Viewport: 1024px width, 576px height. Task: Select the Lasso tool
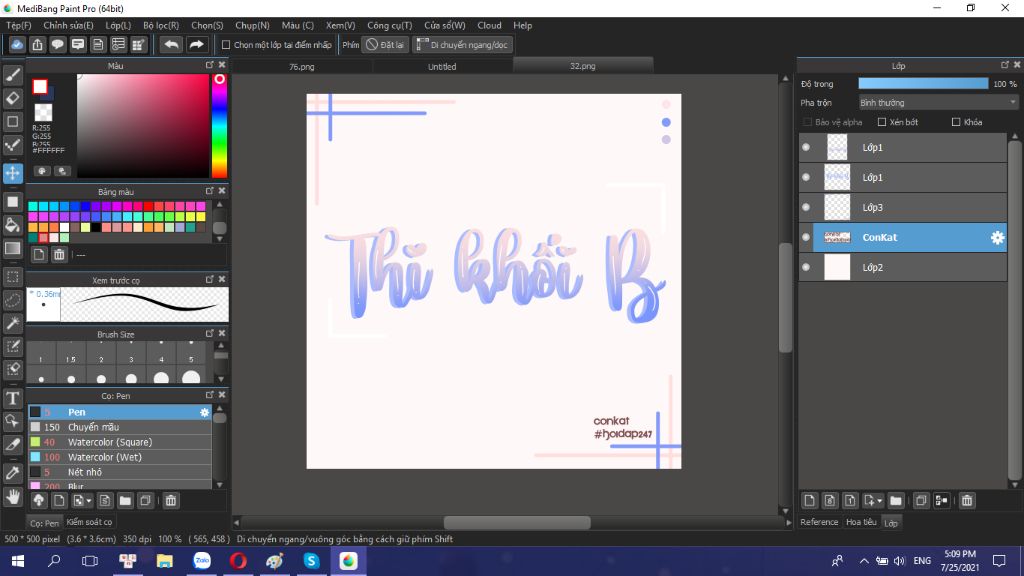[12, 300]
